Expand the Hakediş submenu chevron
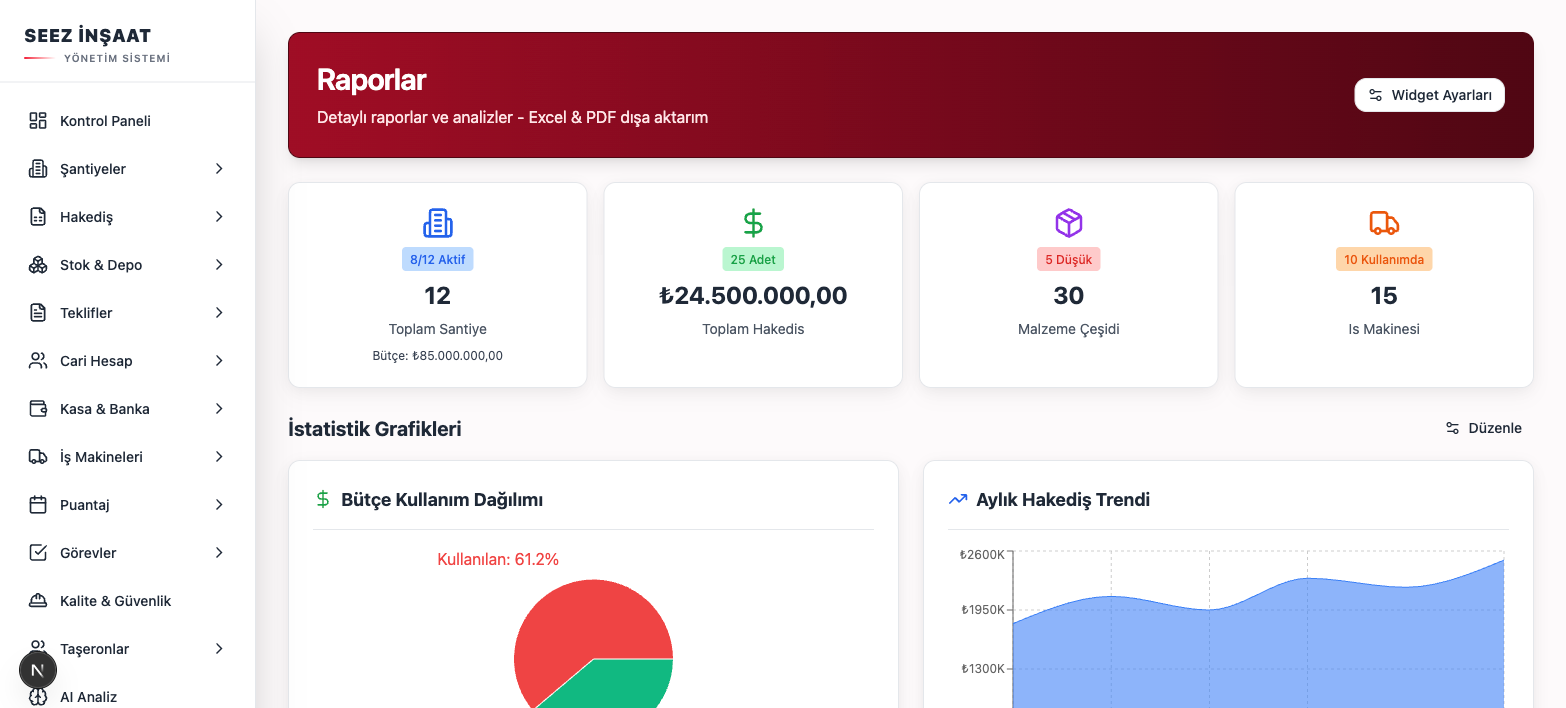1566x708 pixels. pos(219,217)
